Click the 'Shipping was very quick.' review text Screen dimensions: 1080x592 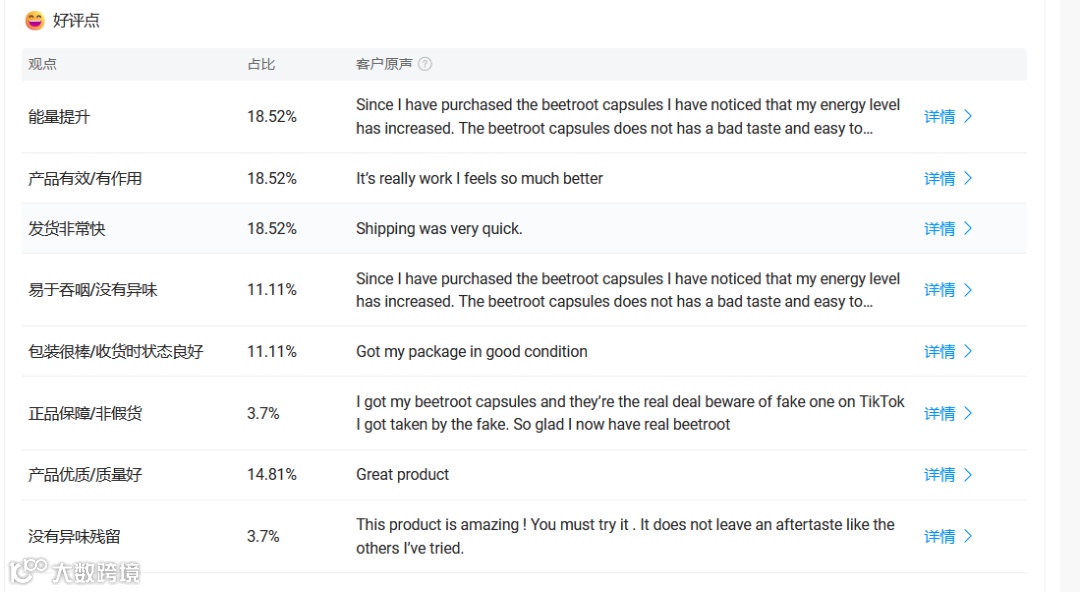439,229
